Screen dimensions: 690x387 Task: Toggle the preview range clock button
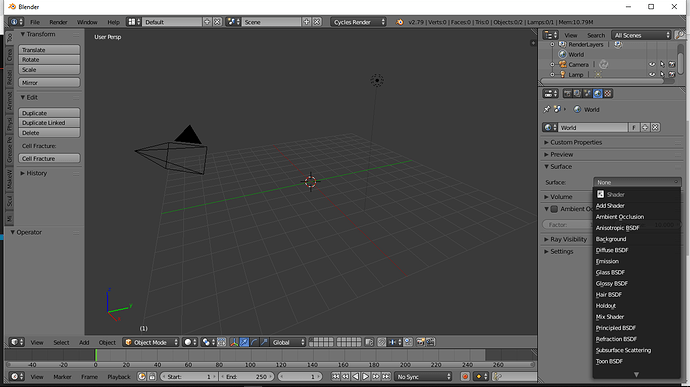tap(142, 376)
